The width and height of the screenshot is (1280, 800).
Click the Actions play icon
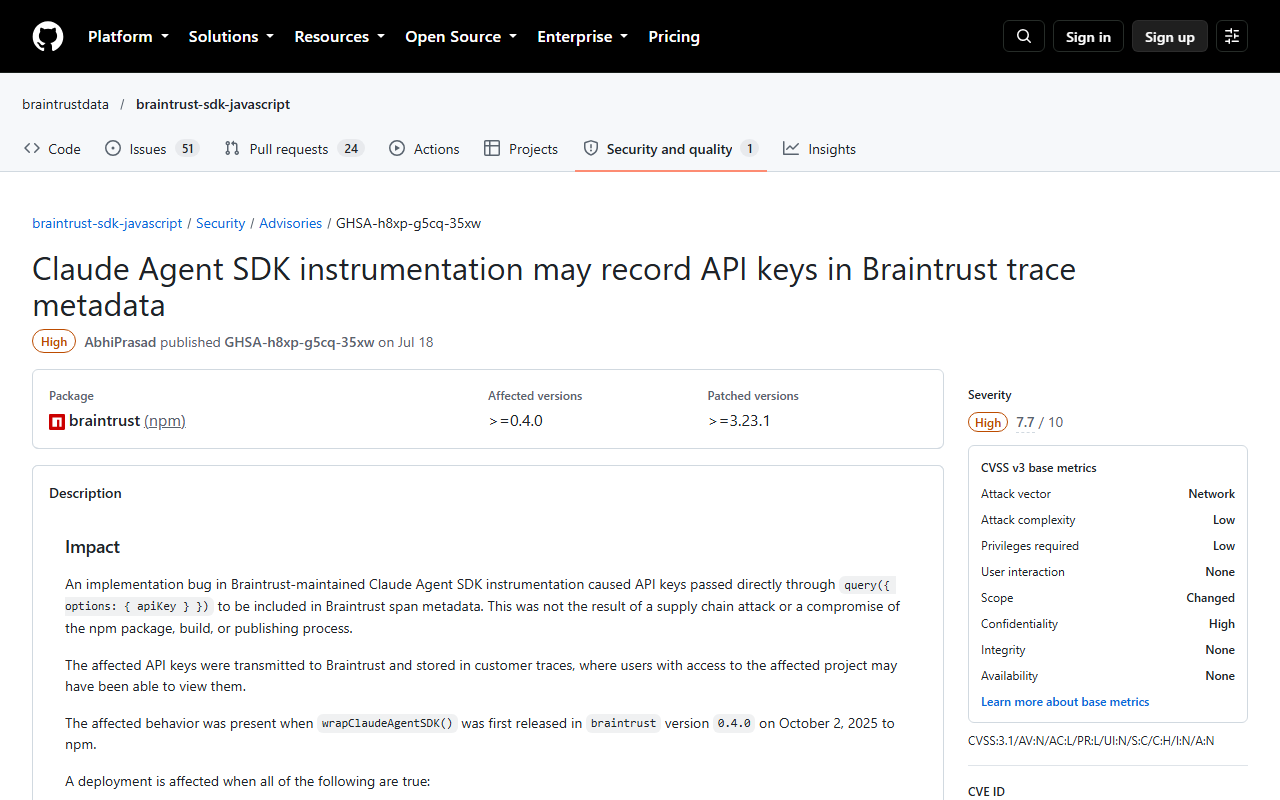tap(397, 148)
